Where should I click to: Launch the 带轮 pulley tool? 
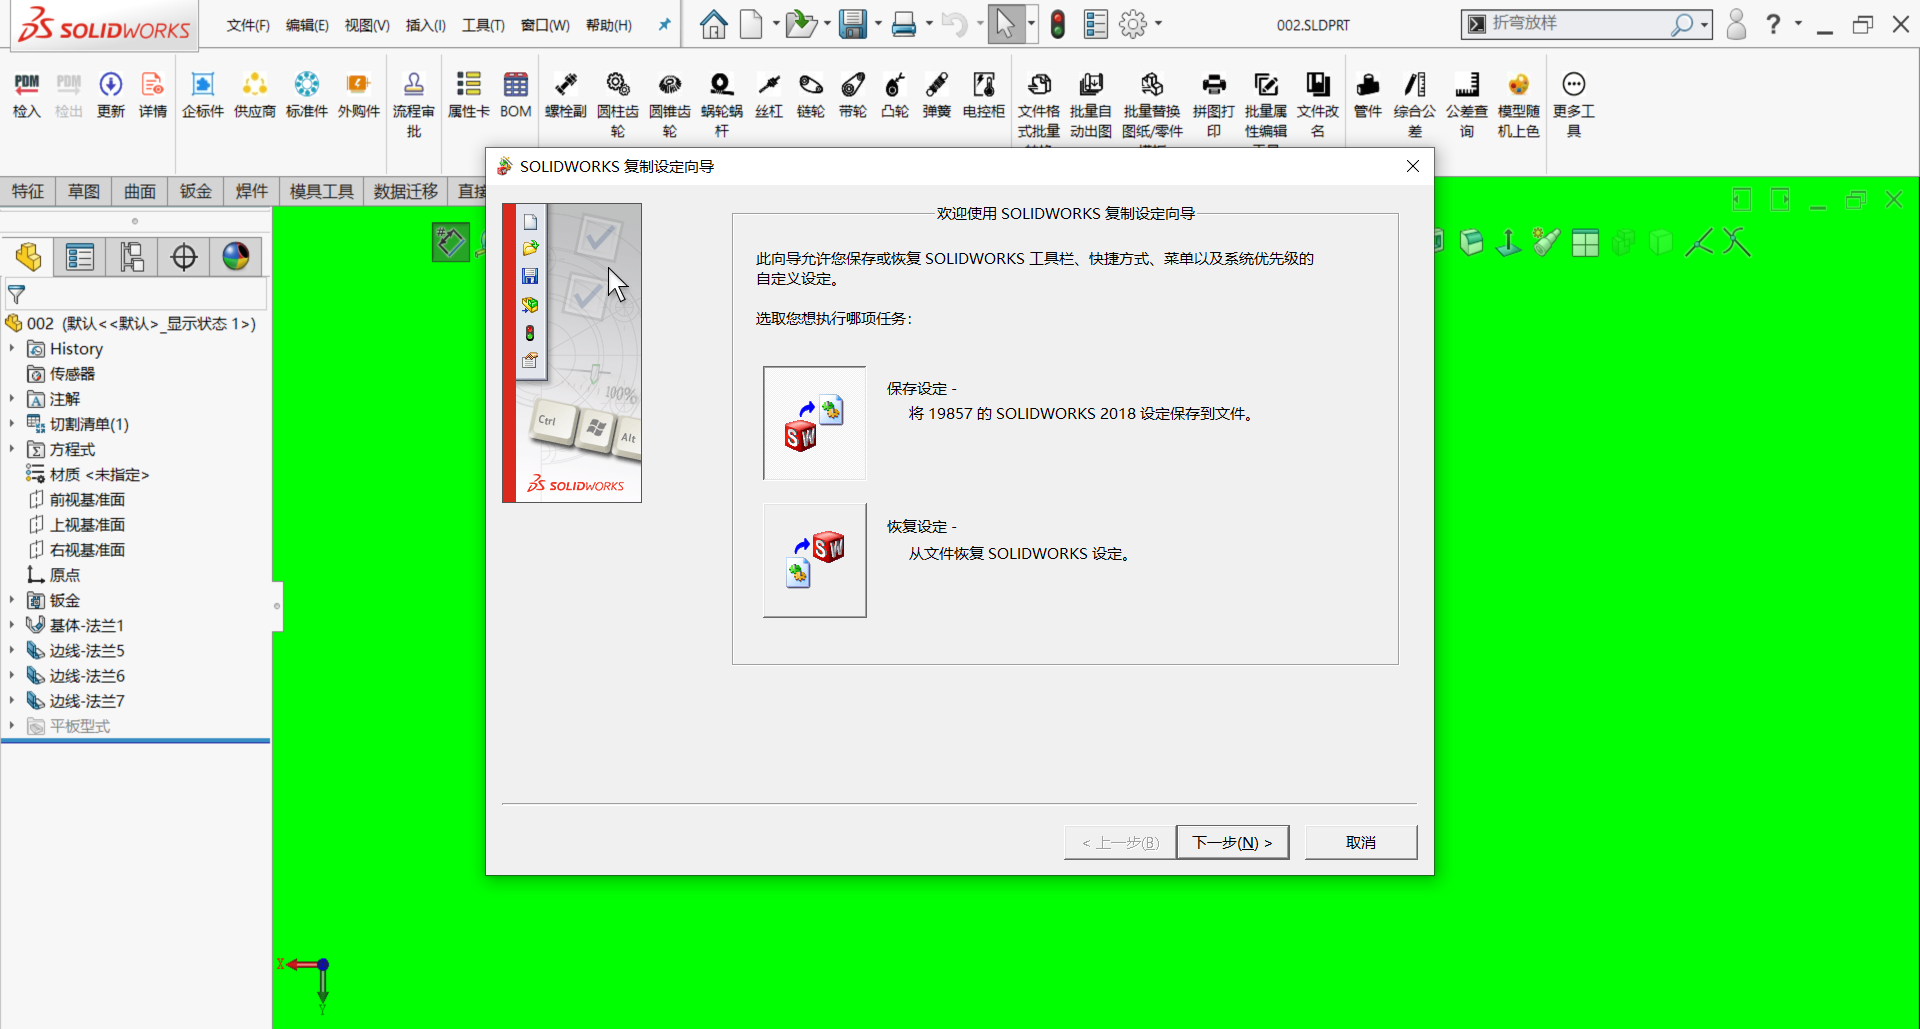point(853,95)
